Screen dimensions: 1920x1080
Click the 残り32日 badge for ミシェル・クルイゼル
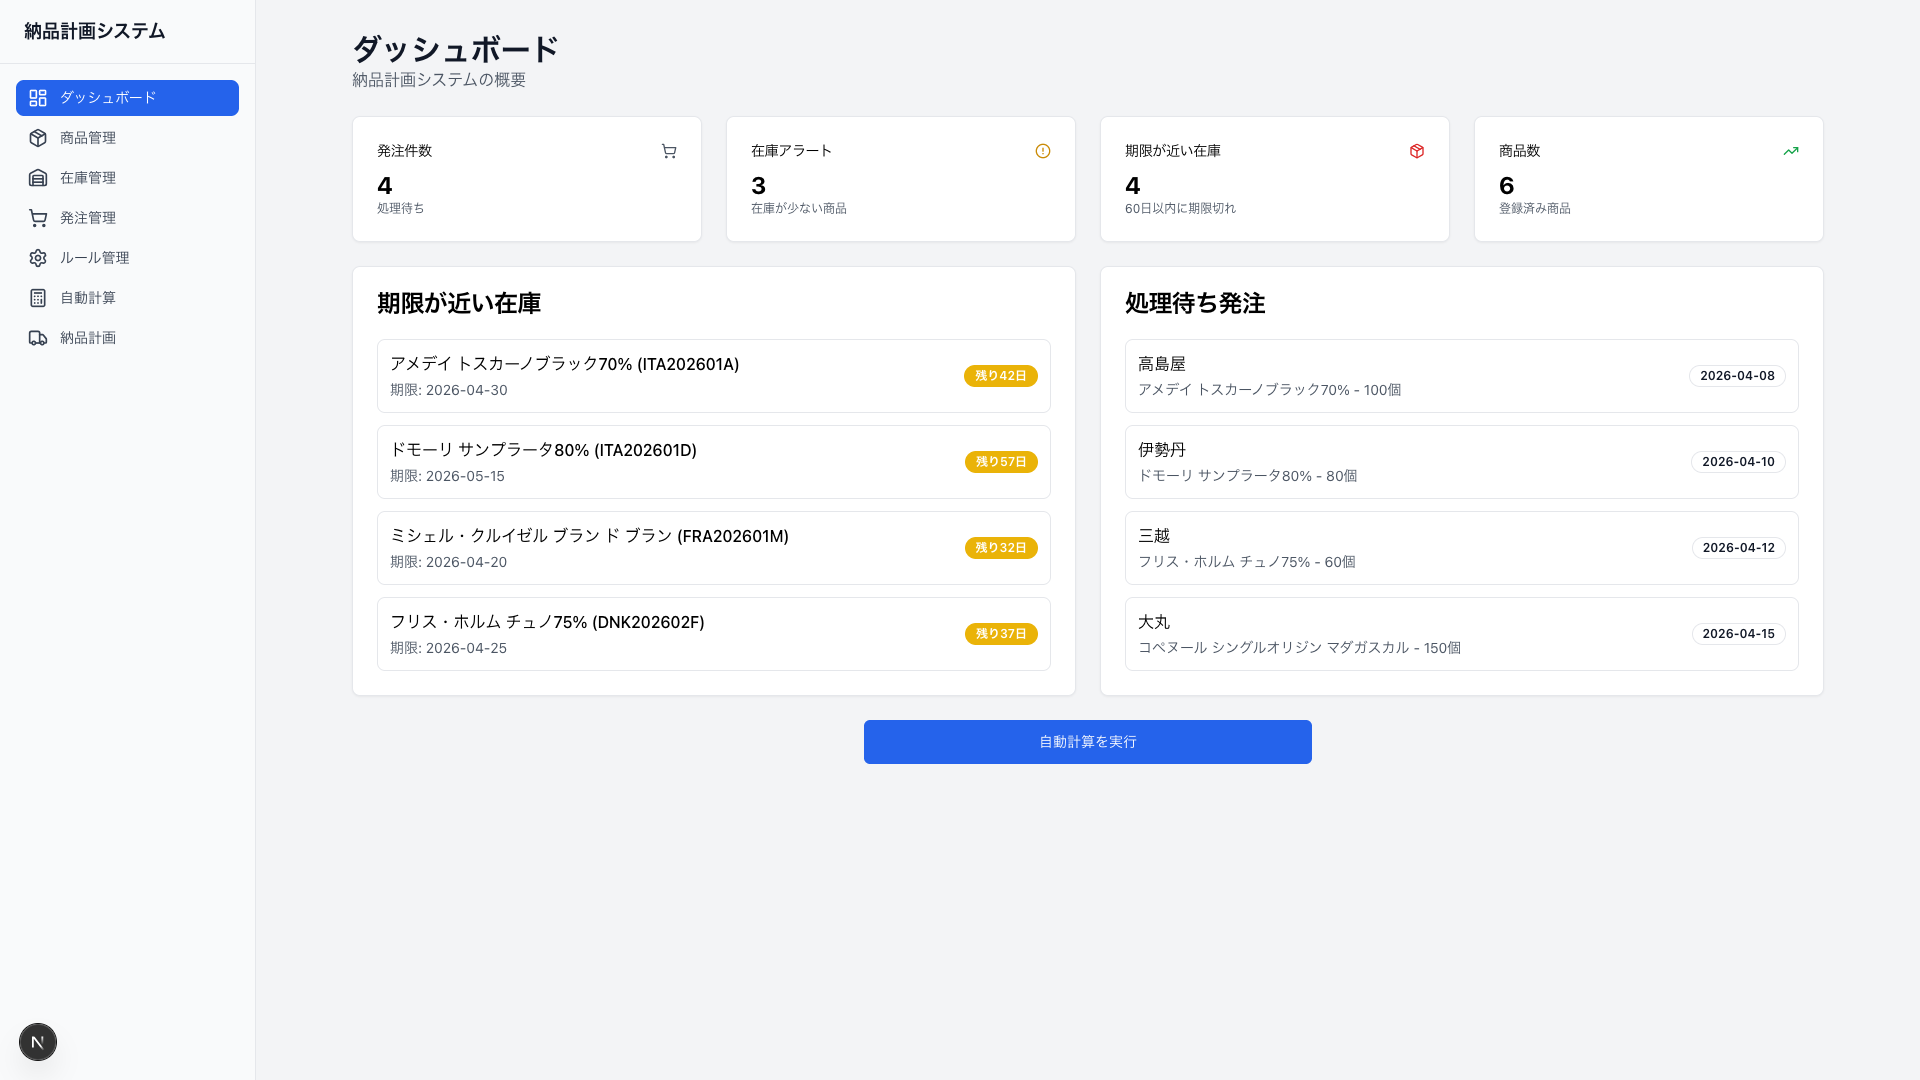pyautogui.click(x=1000, y=548)
